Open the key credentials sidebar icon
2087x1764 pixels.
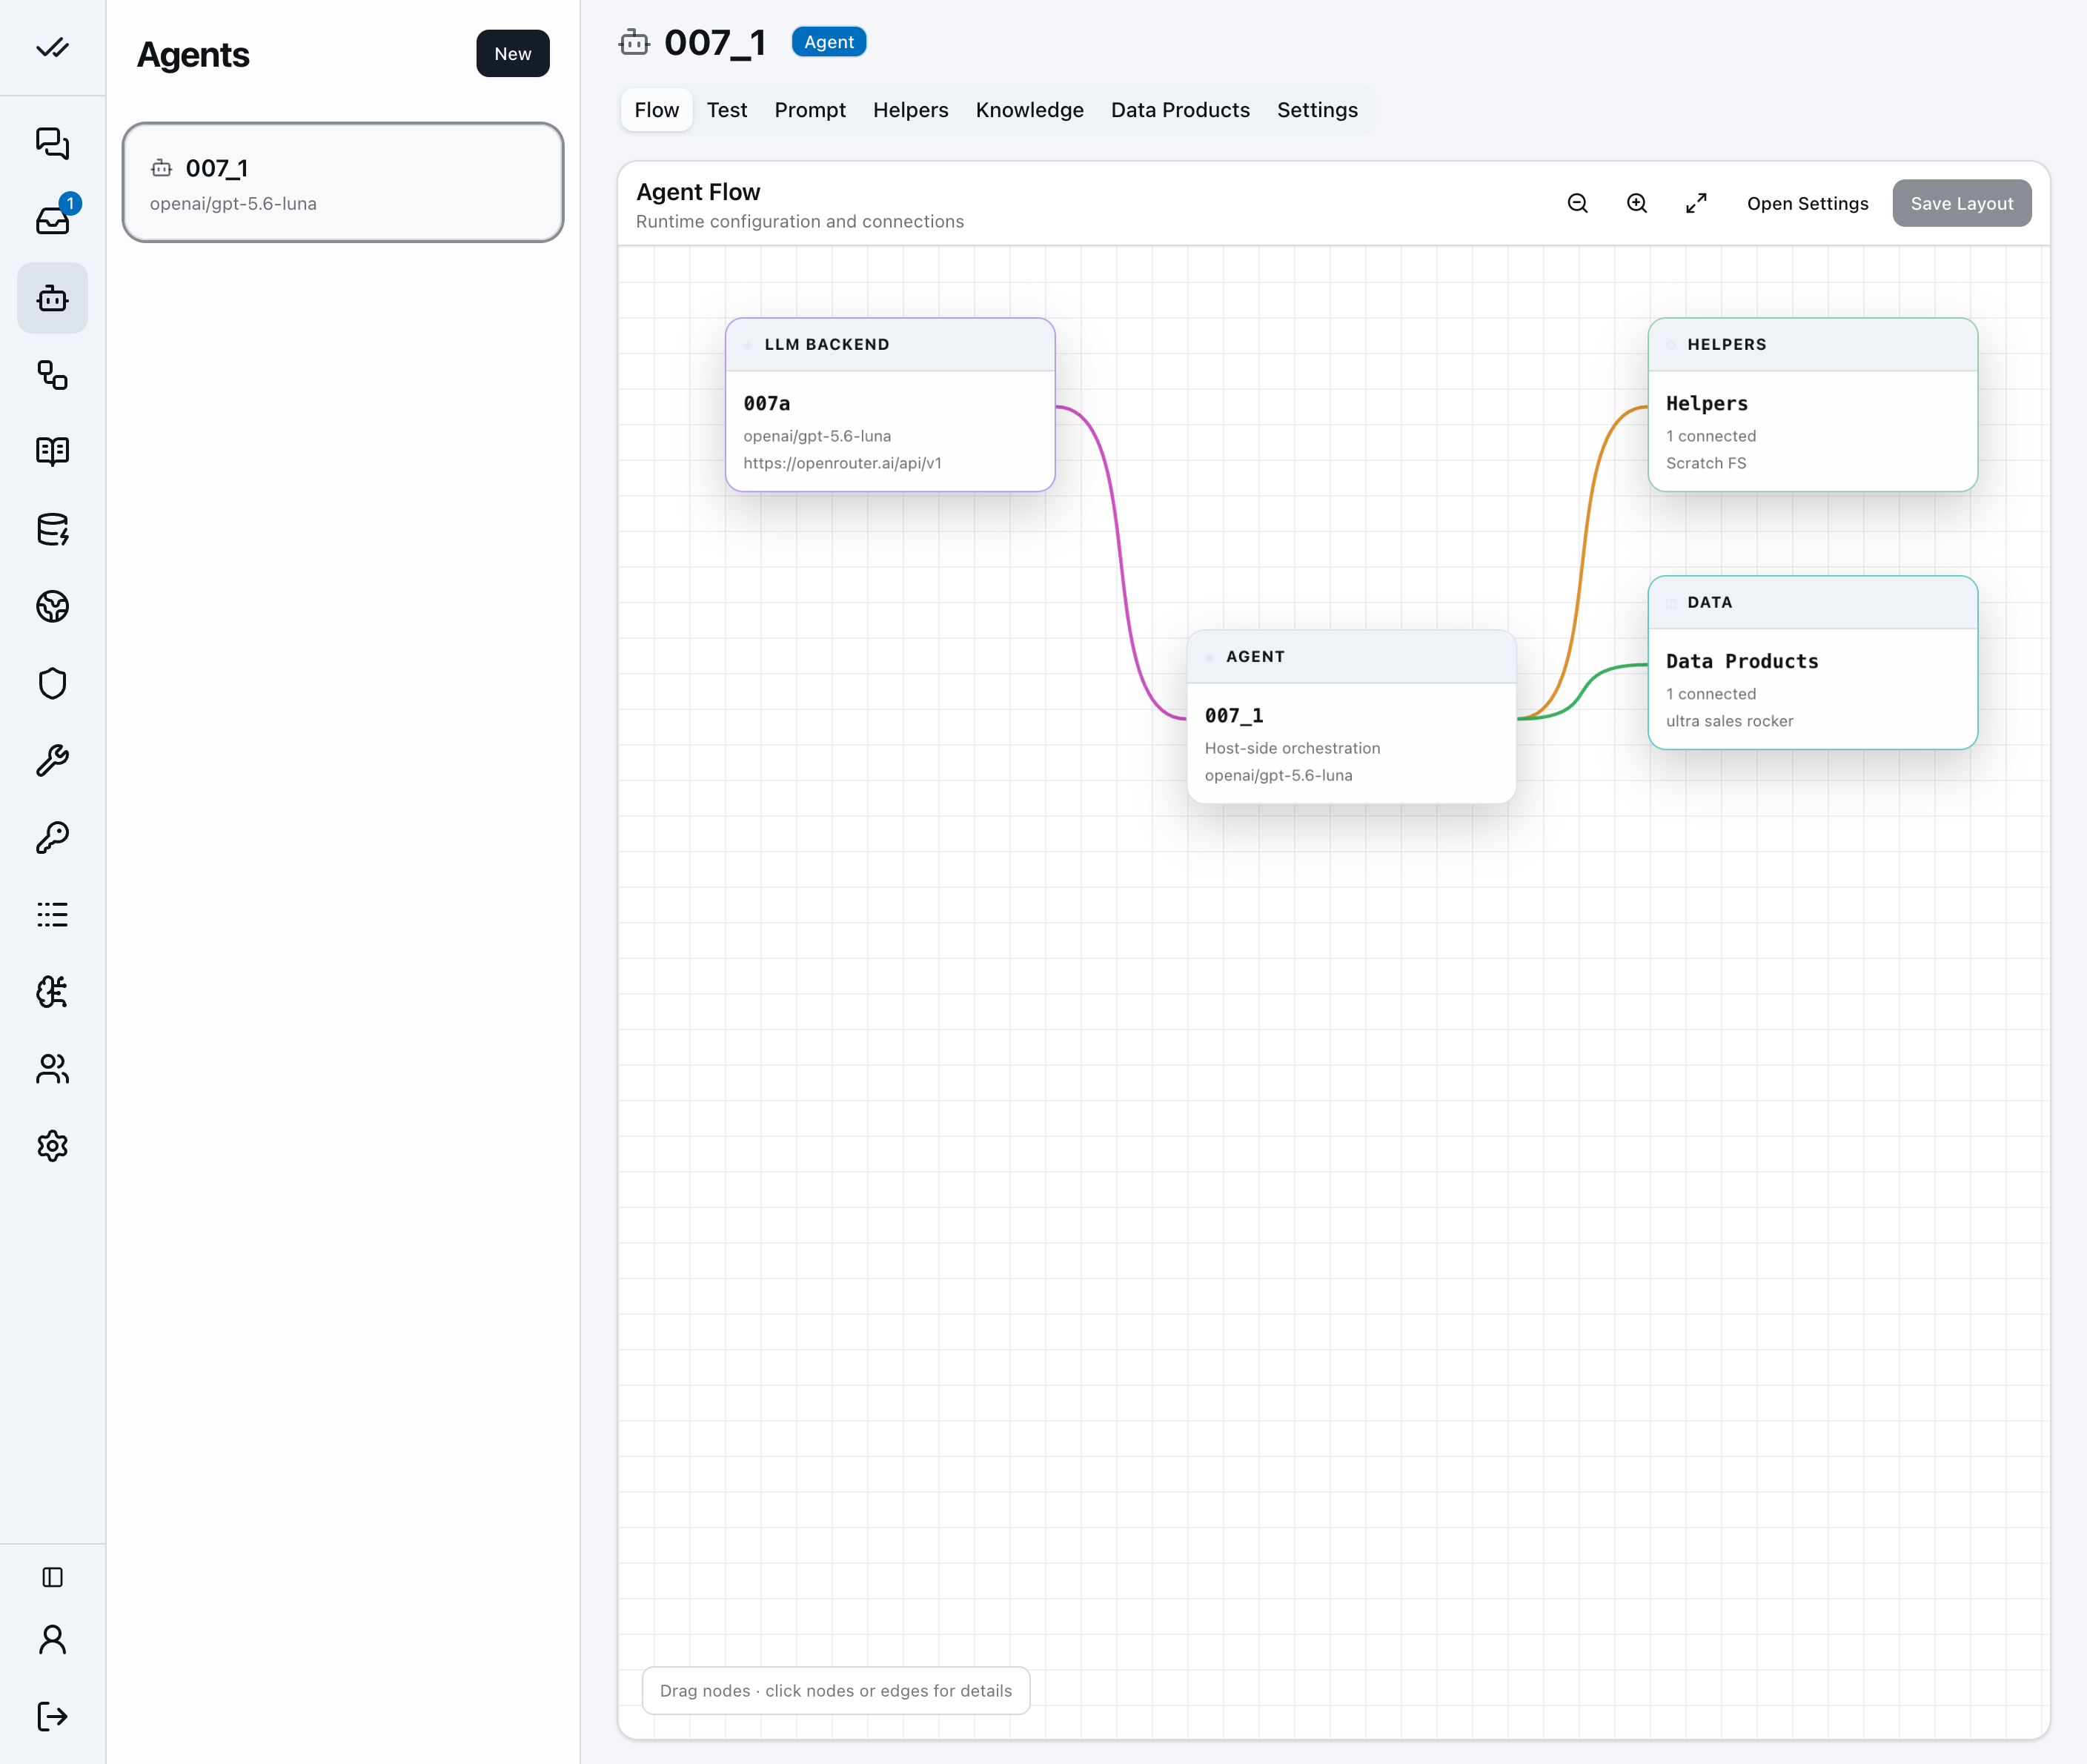pos(52,837)
